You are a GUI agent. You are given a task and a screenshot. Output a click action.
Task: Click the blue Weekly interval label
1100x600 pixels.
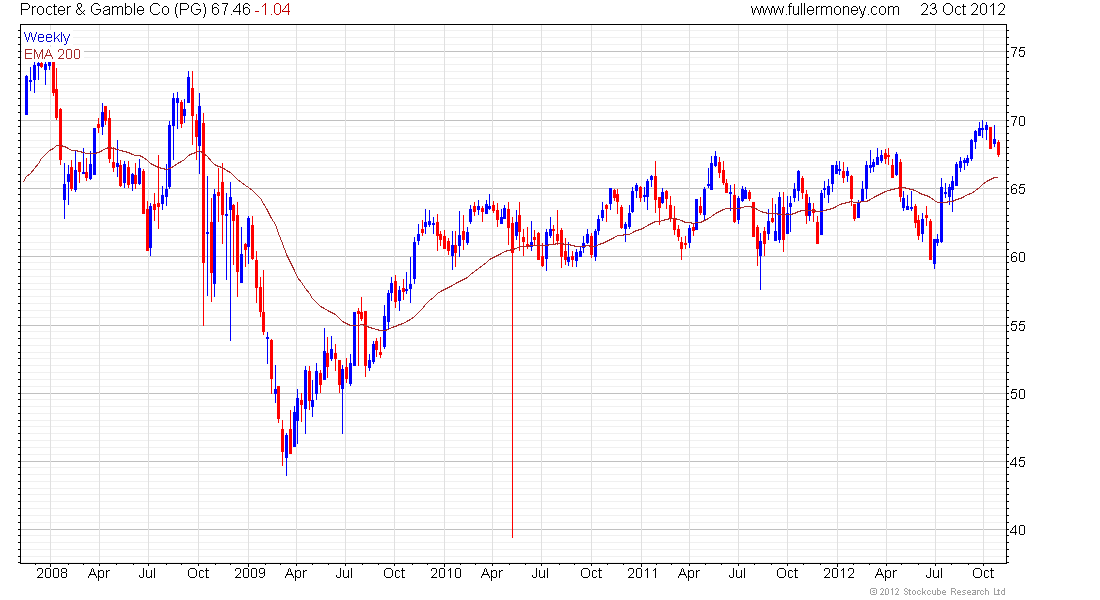tap(47, 37)
